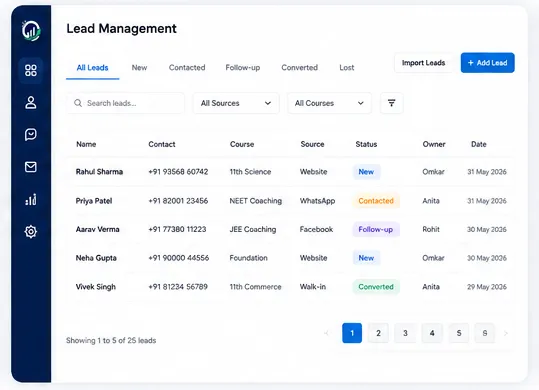This screenshot has height=390, width=539.
Task: Click the Contacted status badge for Priya Patel
Action: (x=376, y=201)
